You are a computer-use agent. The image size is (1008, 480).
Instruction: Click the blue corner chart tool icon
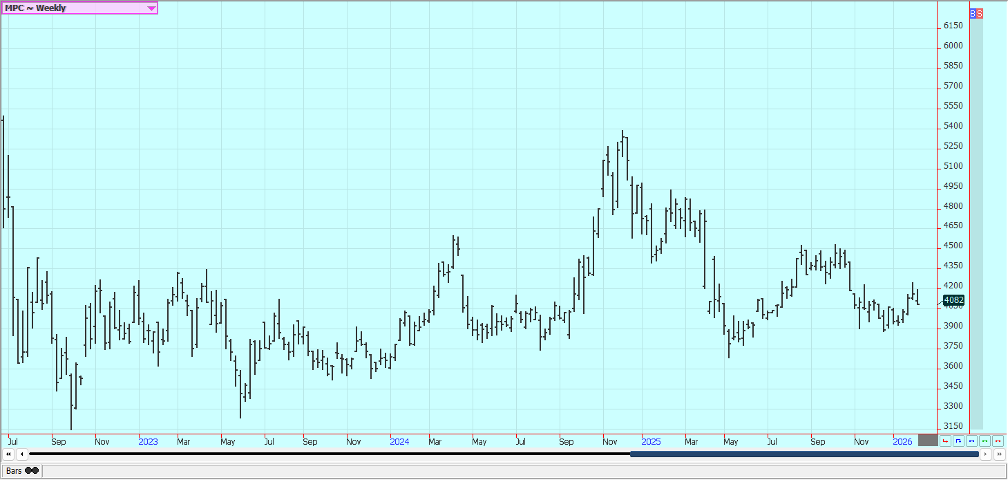tap(958, 440)
